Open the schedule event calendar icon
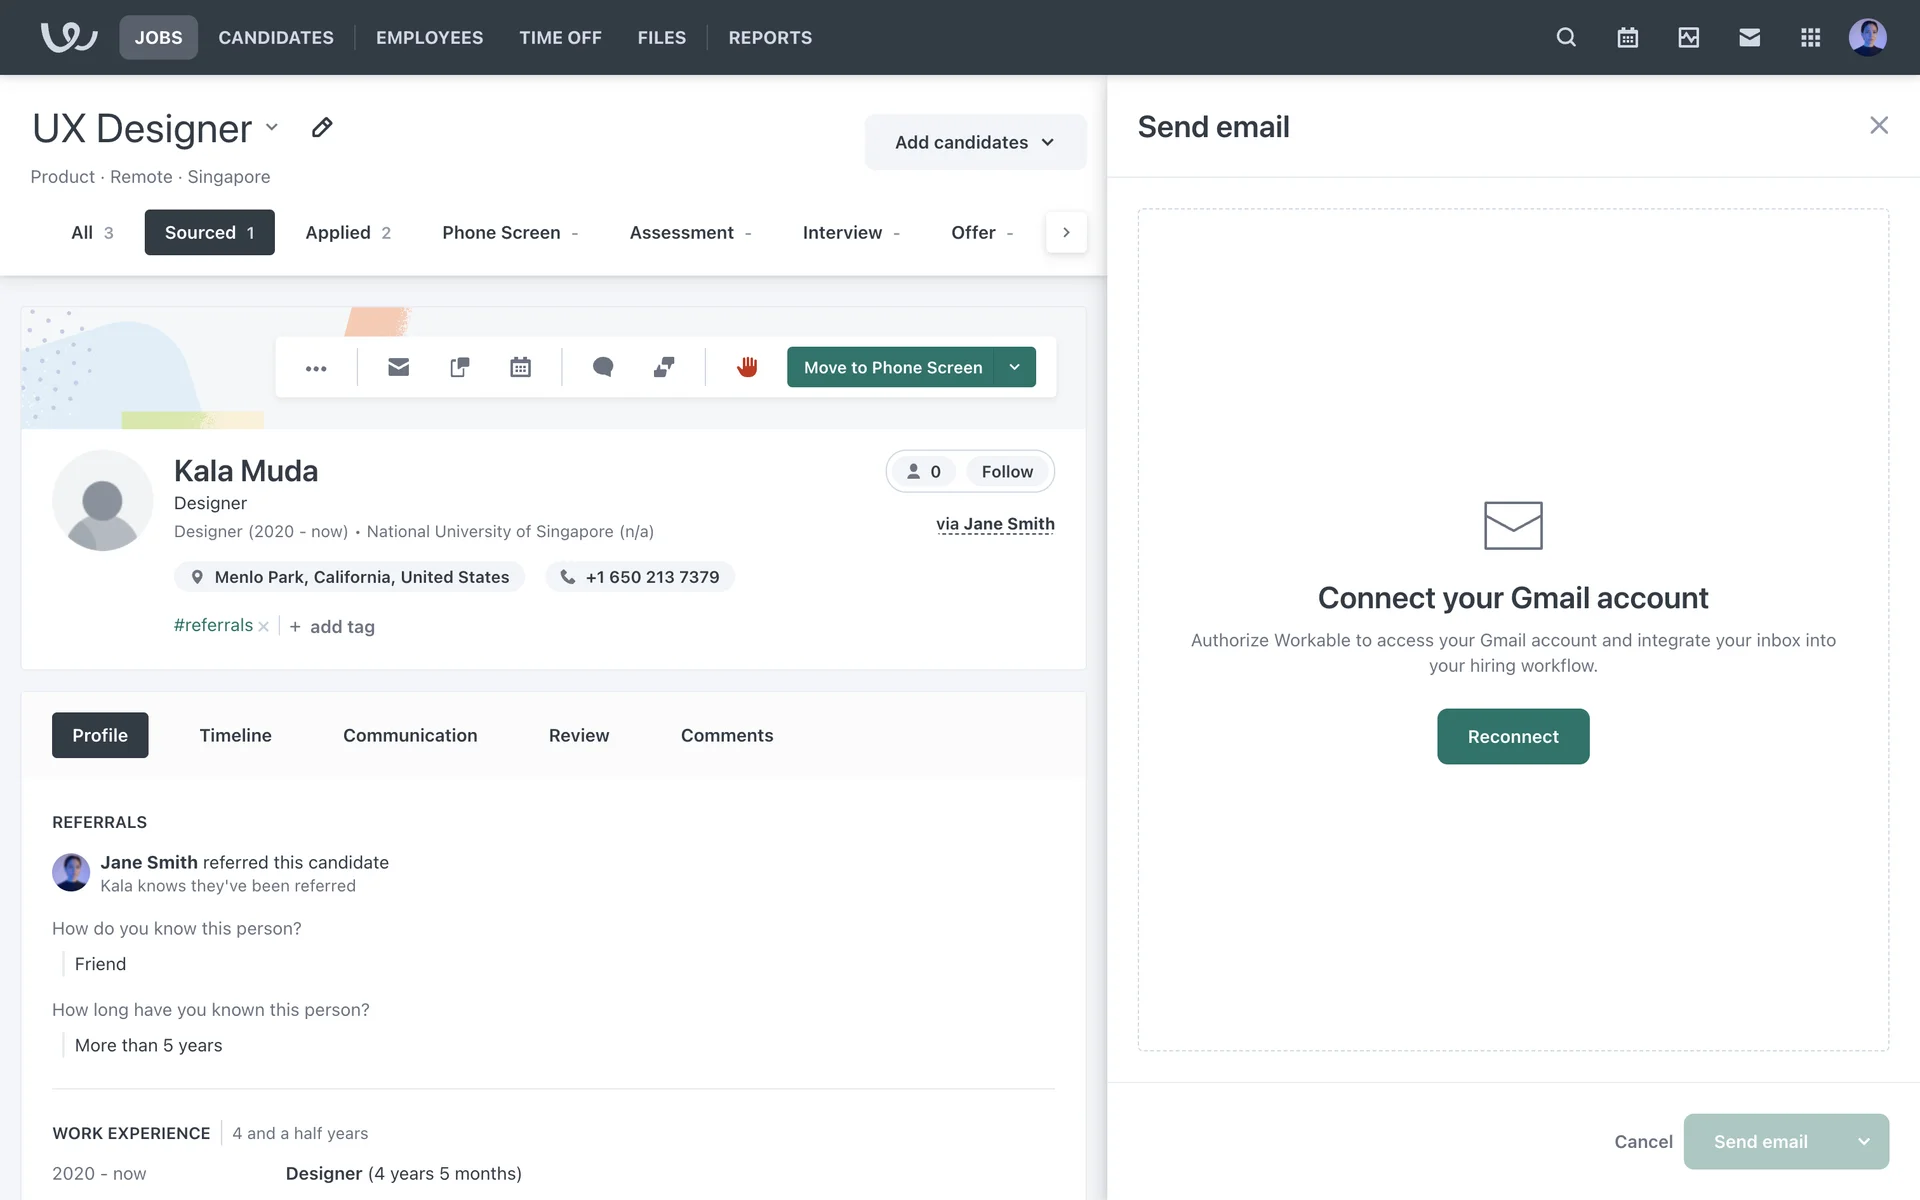 pos(520,367)
